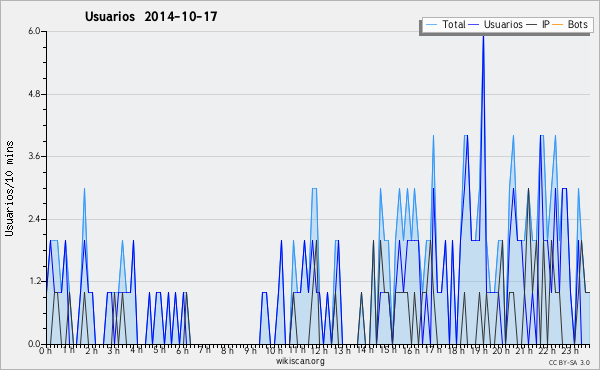Select the 'Total' legend entry

(x=453, y=24)
